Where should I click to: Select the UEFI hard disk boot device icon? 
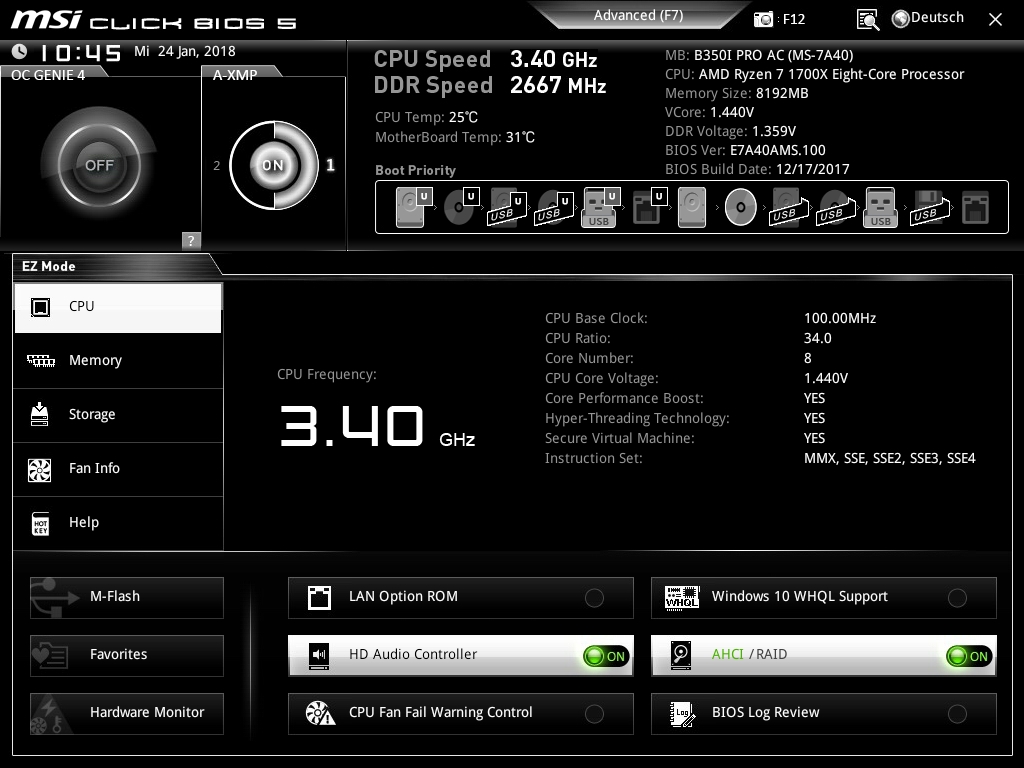coord(413,207)
